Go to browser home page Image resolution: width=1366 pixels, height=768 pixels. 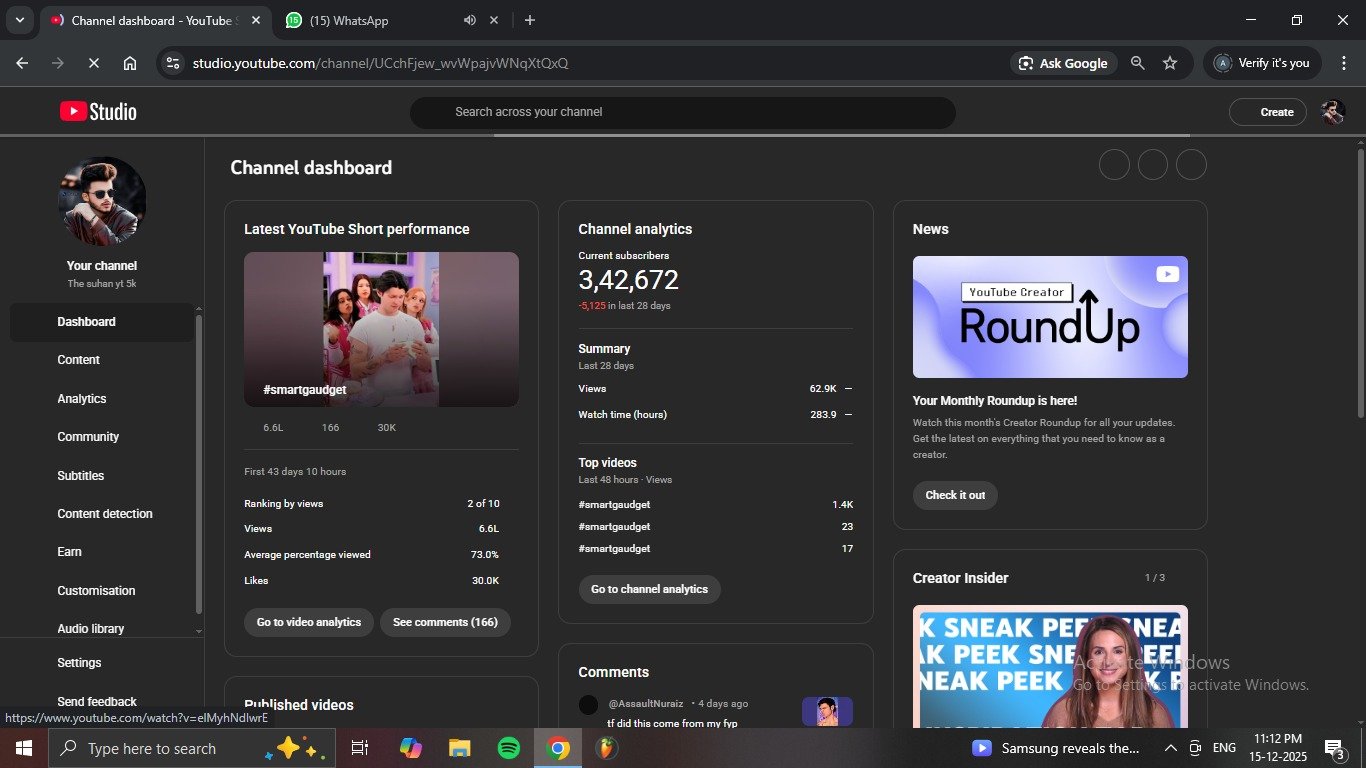(x=130, y=63)
